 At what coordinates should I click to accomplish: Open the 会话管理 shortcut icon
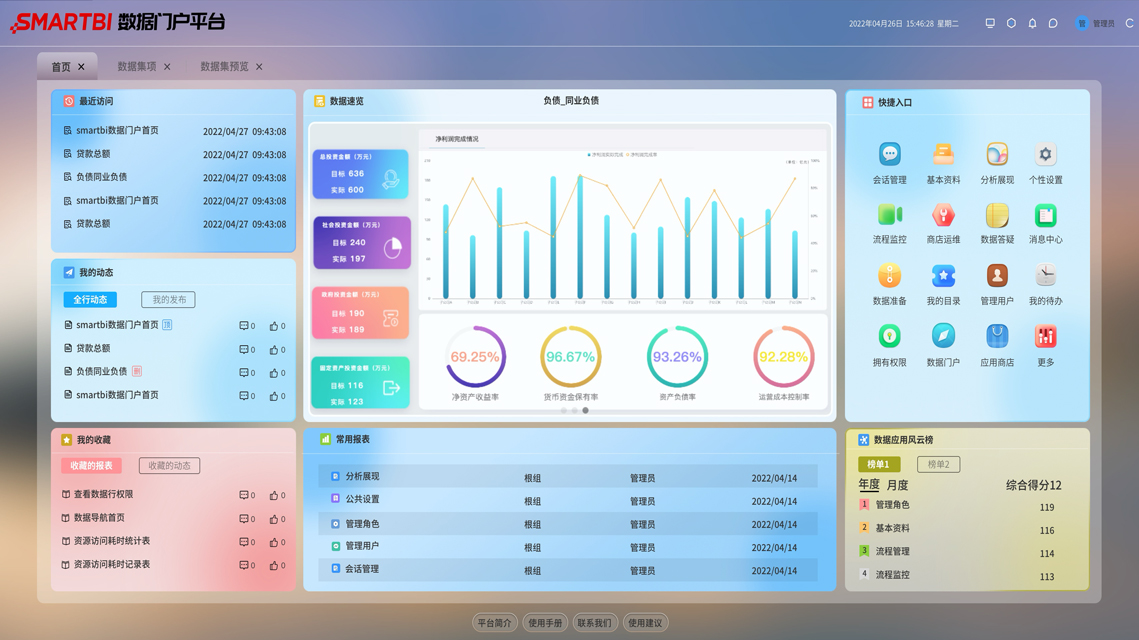889,155
